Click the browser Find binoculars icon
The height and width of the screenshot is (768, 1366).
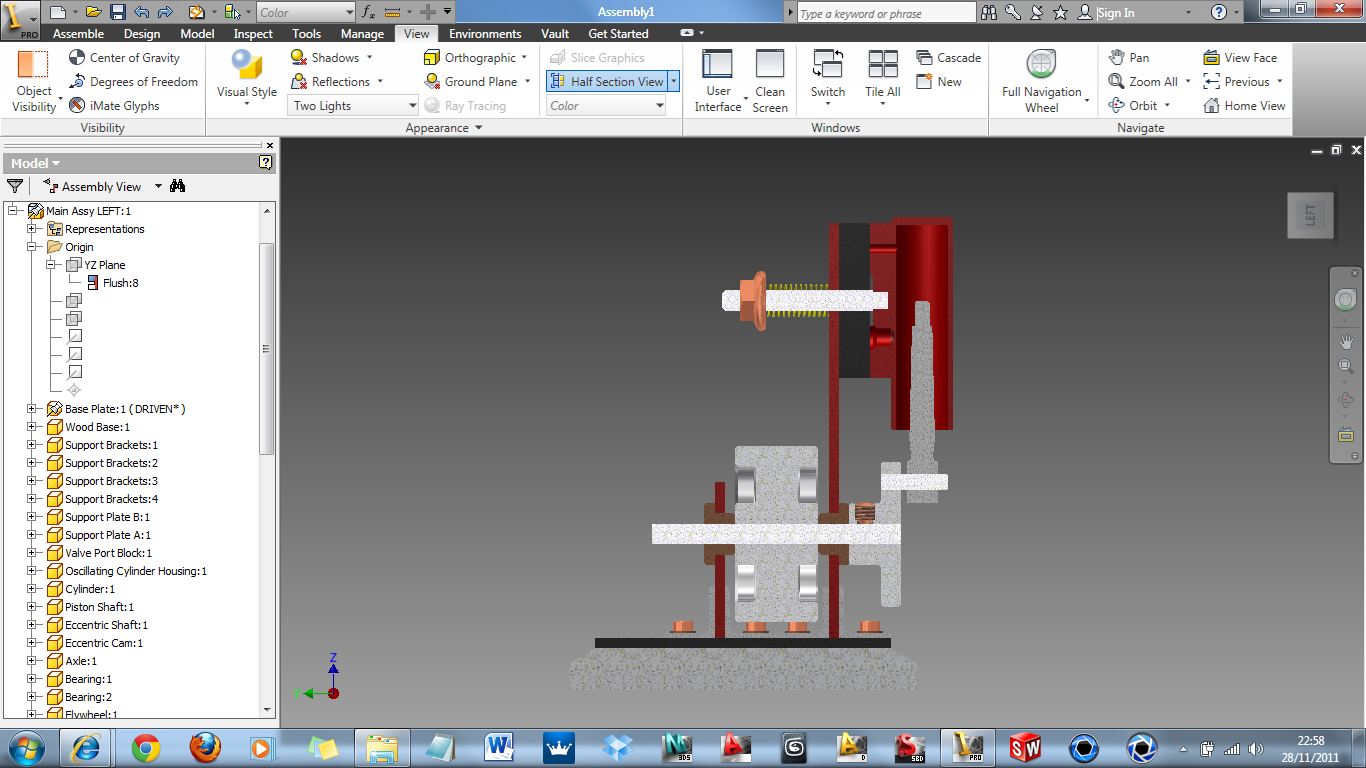178,186
